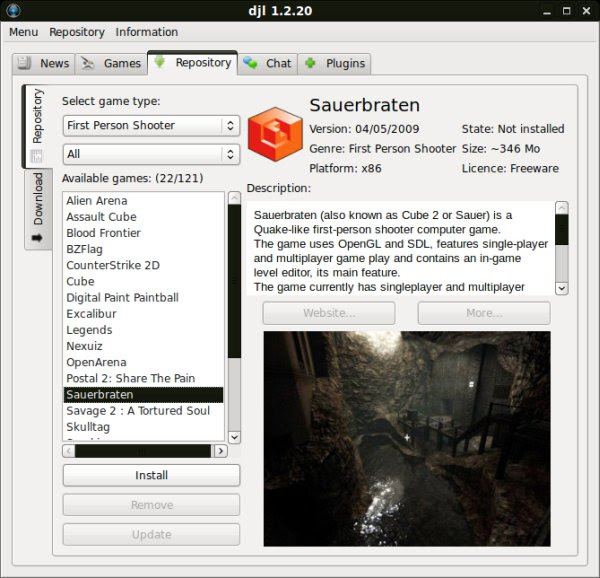Screen dimensions: 600x578
Task: Open the Repository menu
Action: pos(77,32)
